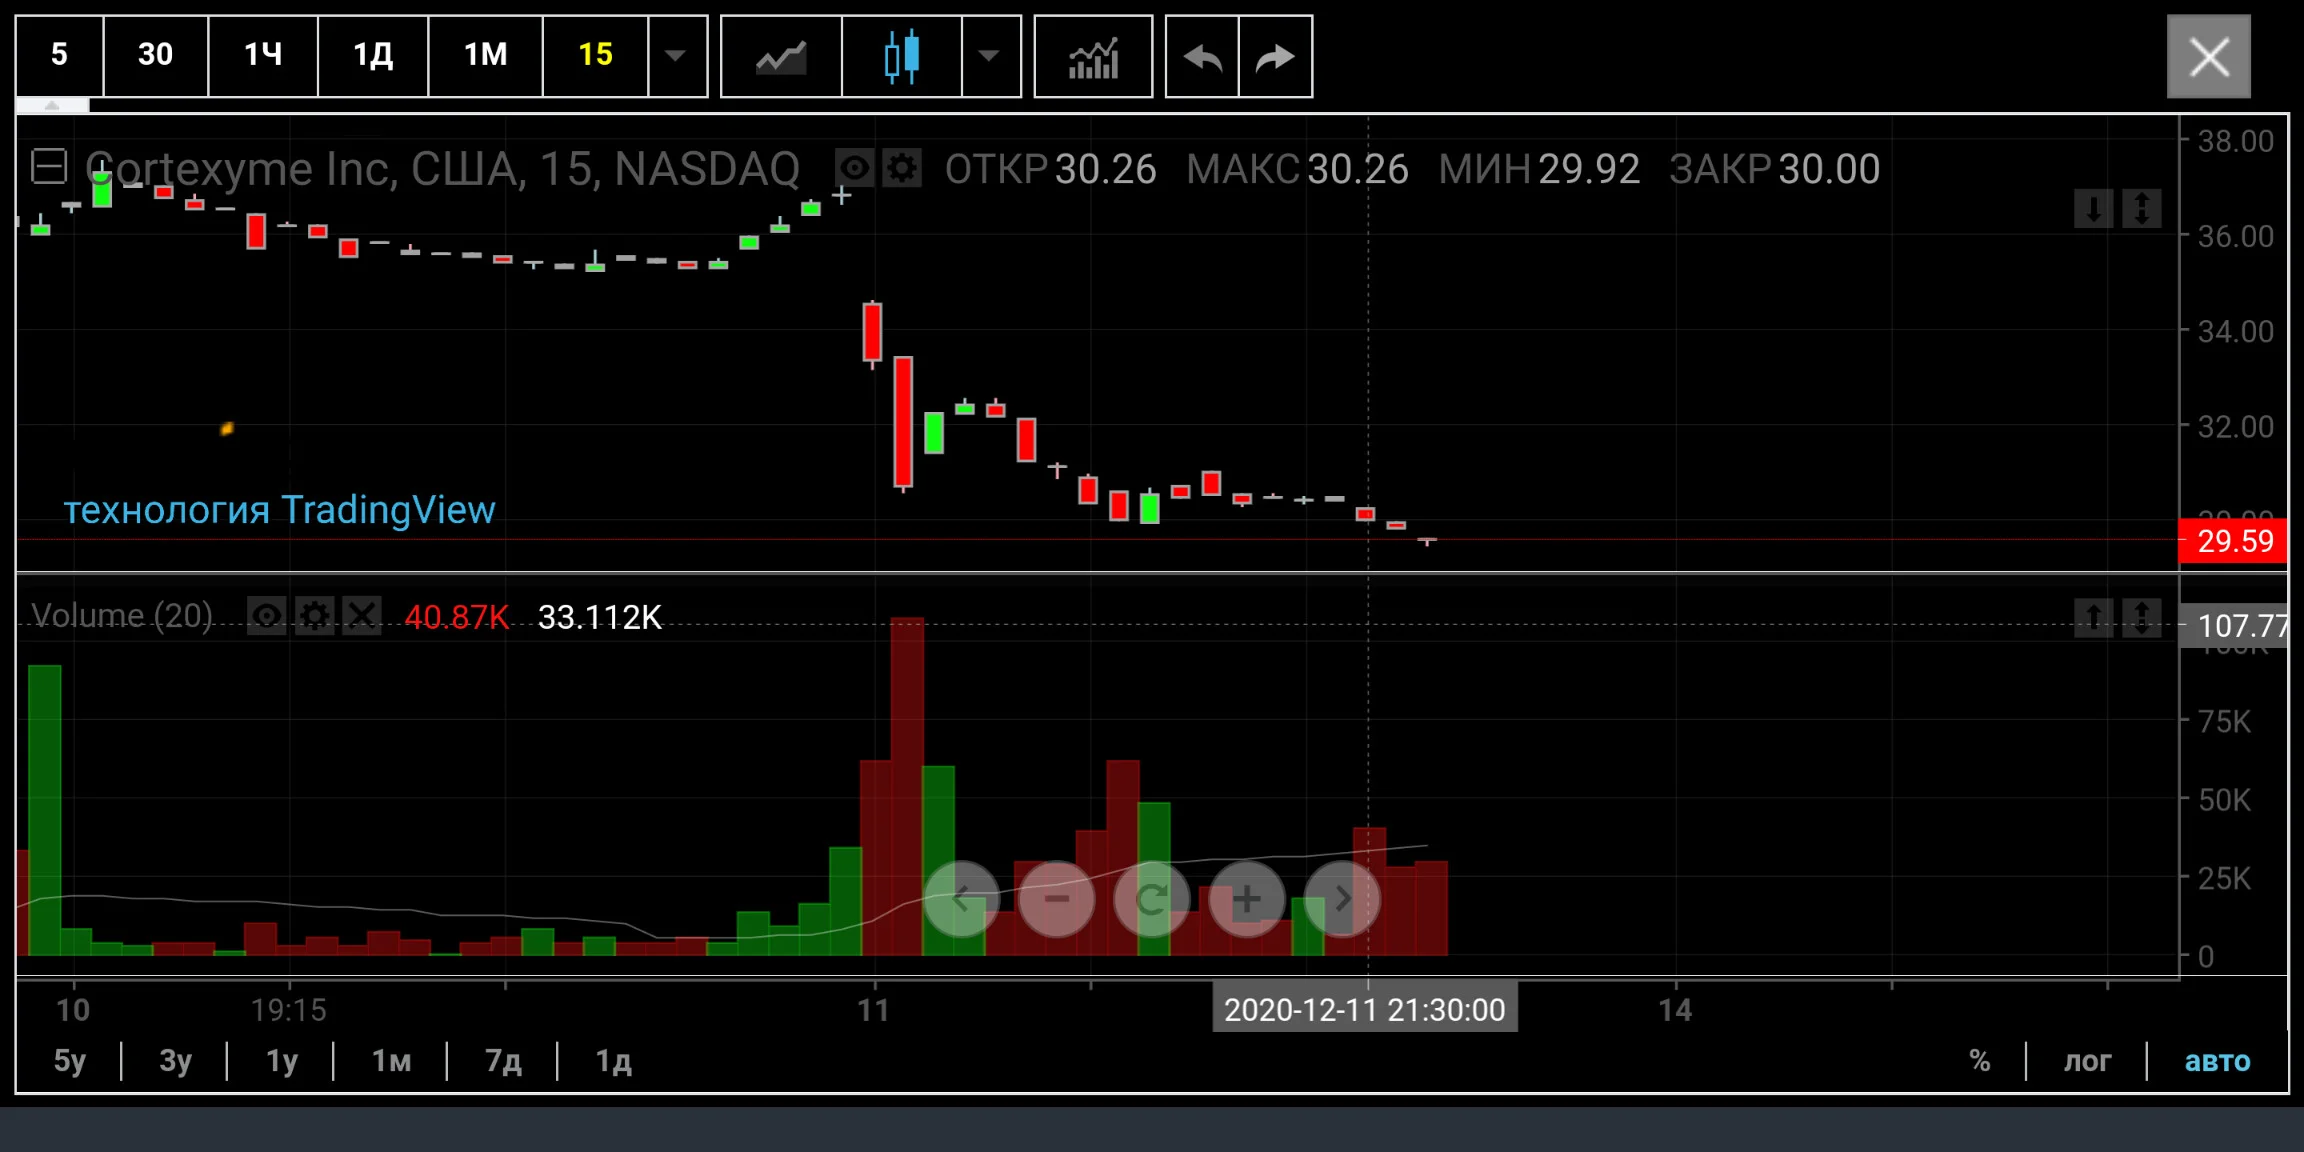Image resolution: width=2304 pixels, height=1152 pixels.
Task: Set the date range to 5у
Action: click(x=70, y=1061)
